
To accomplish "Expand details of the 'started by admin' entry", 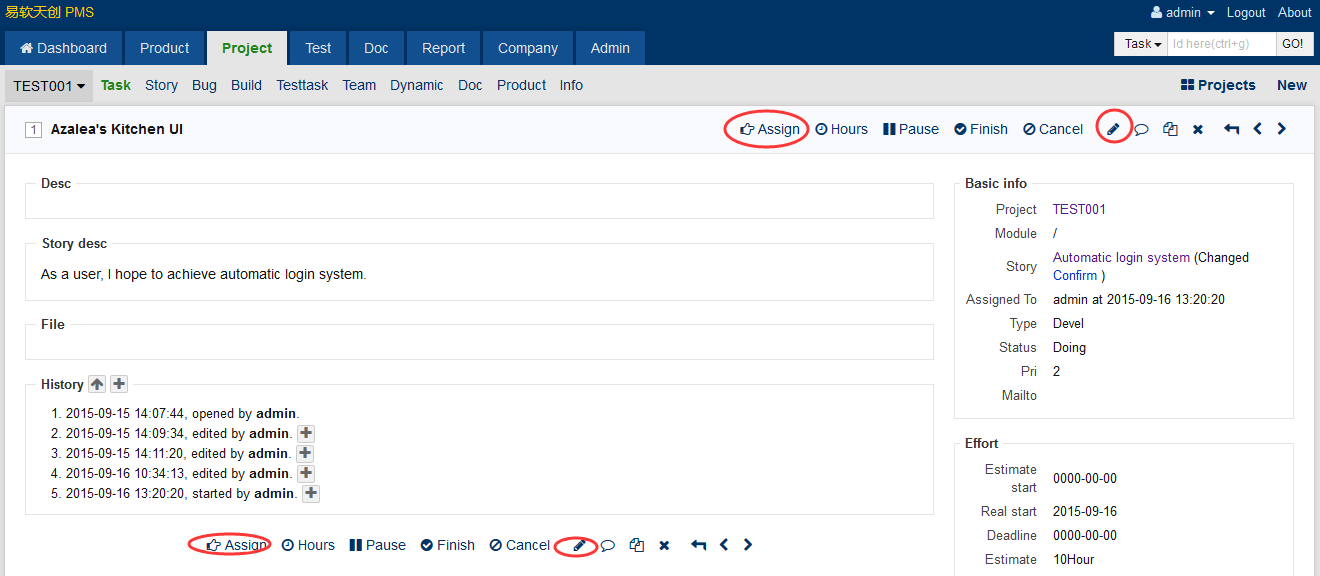I will [311, 493].
